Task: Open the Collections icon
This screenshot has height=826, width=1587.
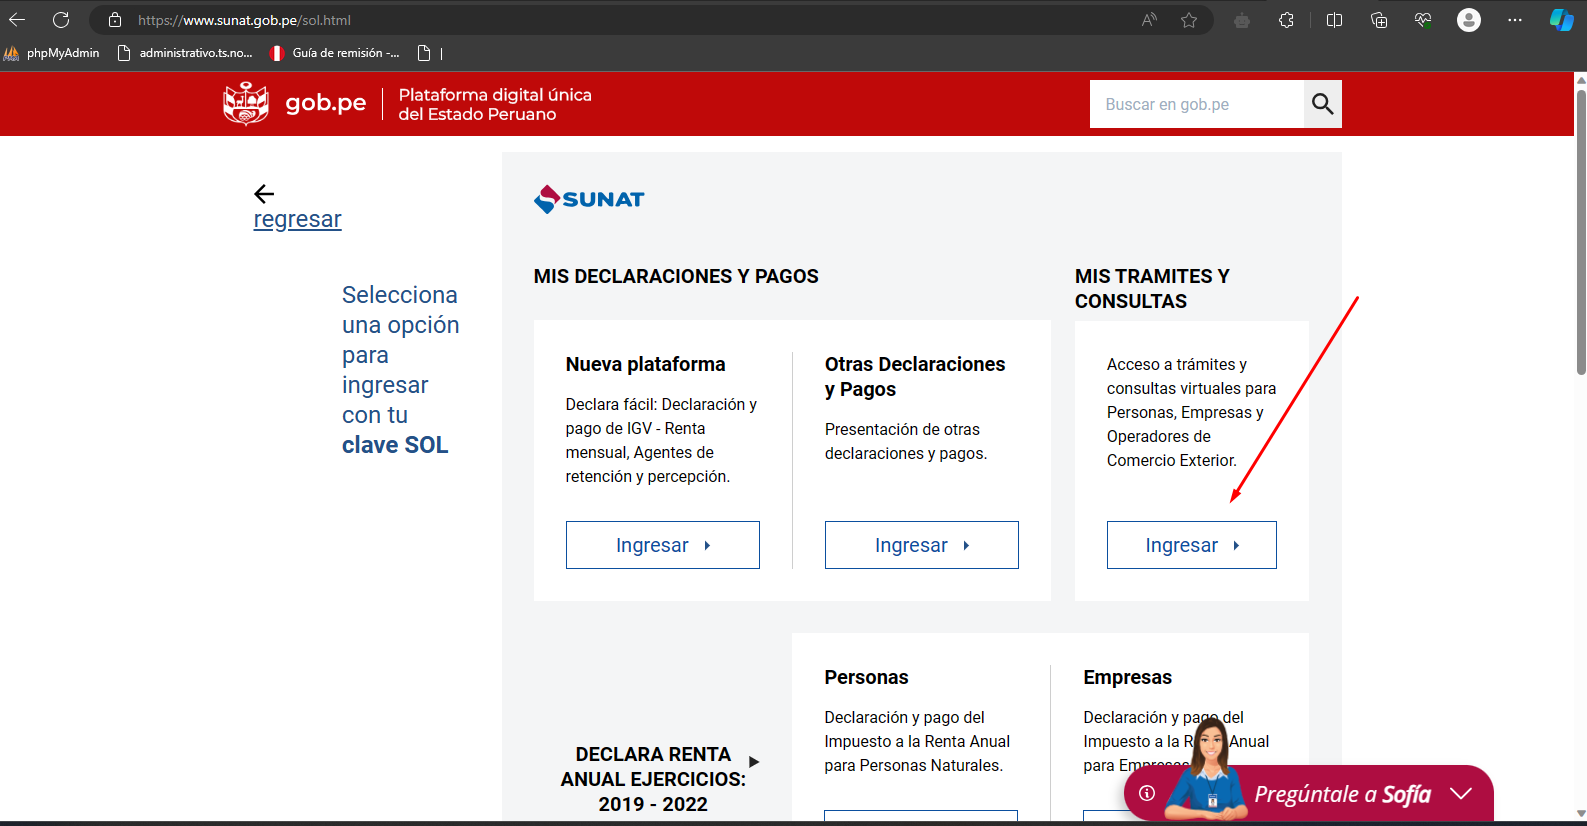Action: (x=1379, y=20)
